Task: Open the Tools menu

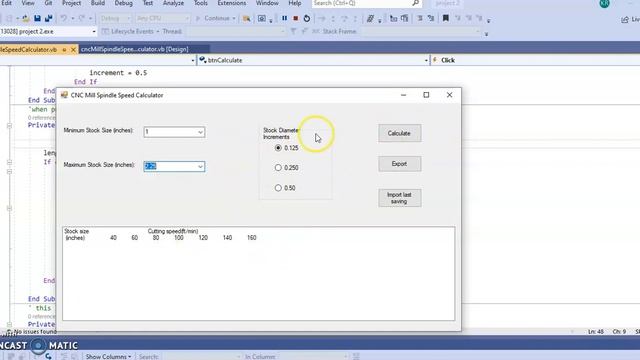Action: (200, 3)
